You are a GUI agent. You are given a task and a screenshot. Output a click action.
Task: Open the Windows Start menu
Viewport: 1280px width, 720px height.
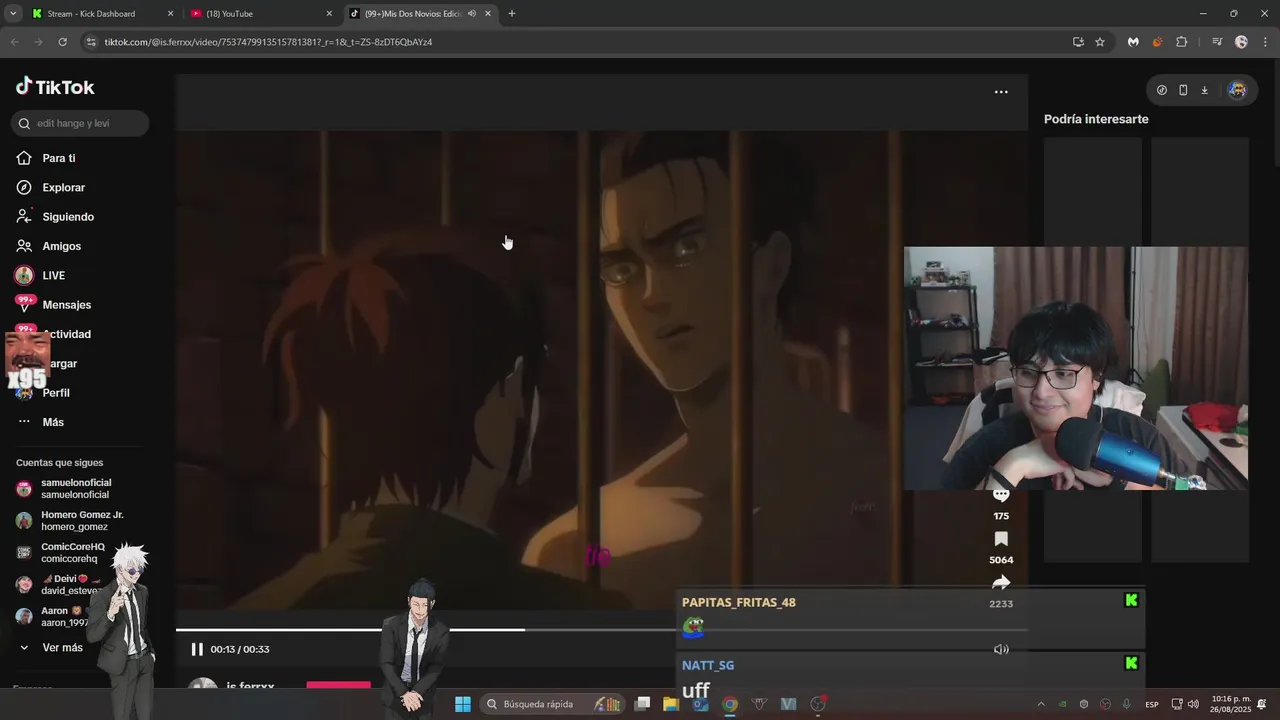[x=463, y=704]
